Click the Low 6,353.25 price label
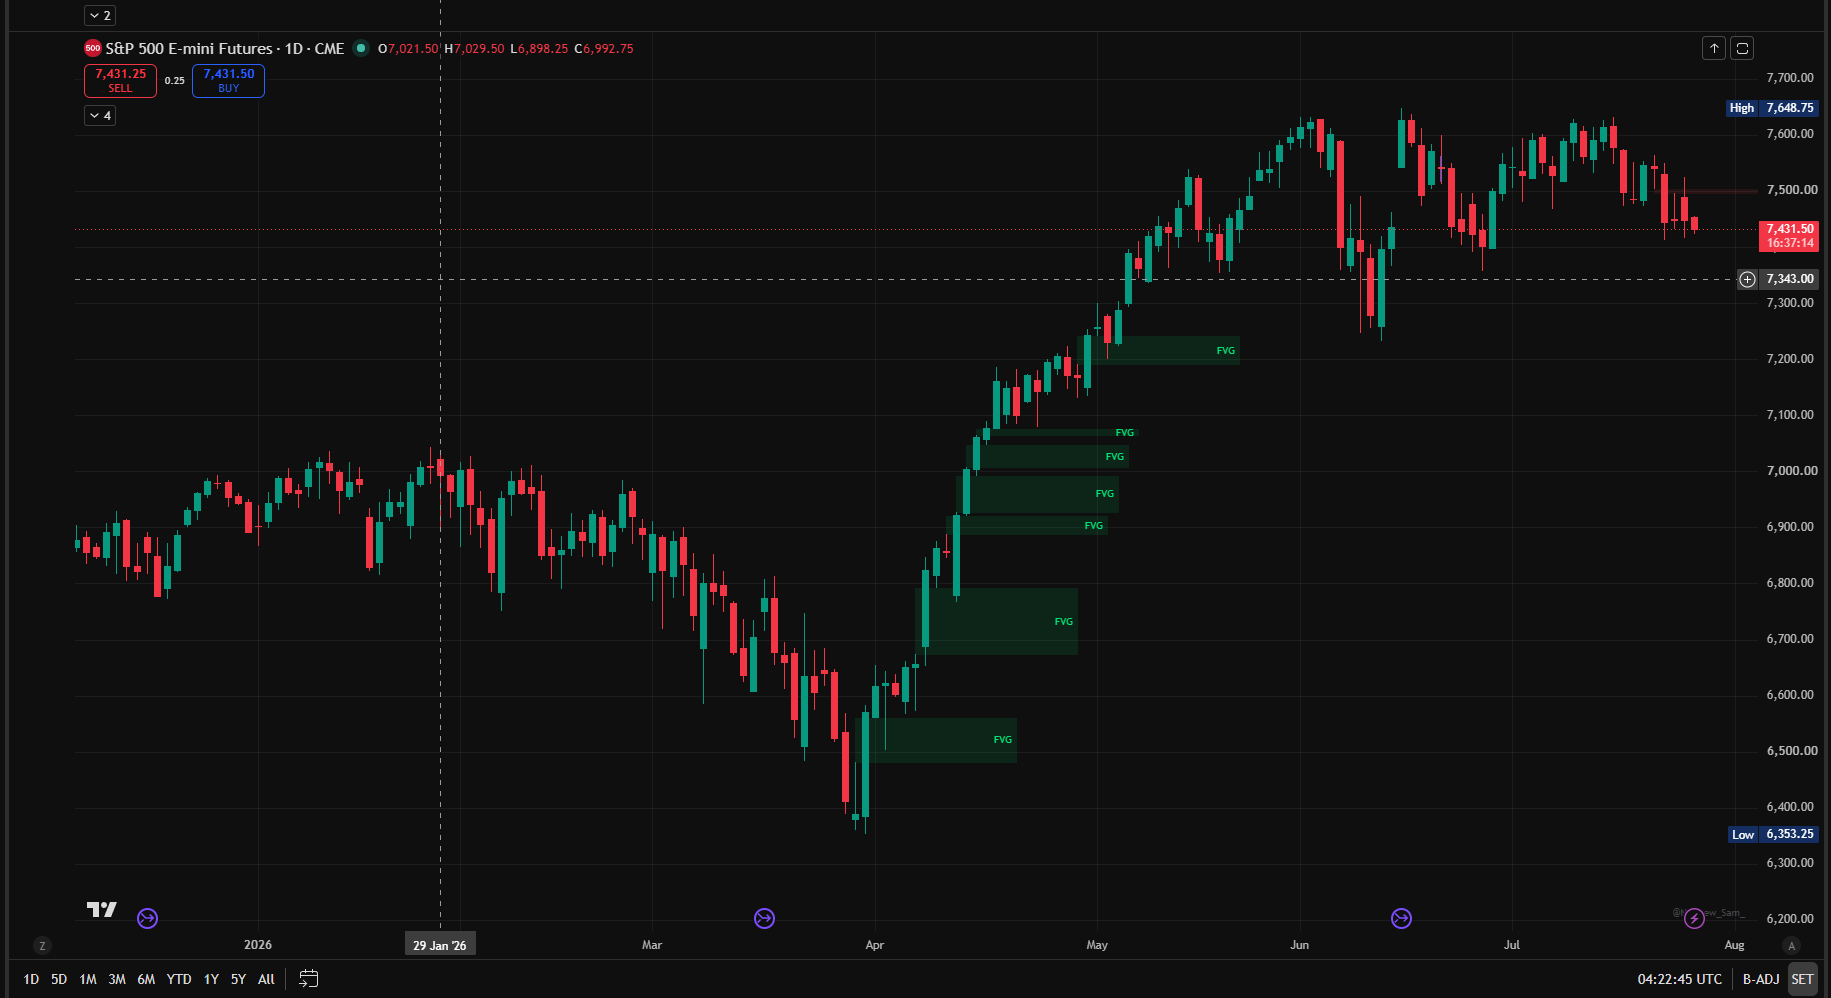 click(1772, 834)
